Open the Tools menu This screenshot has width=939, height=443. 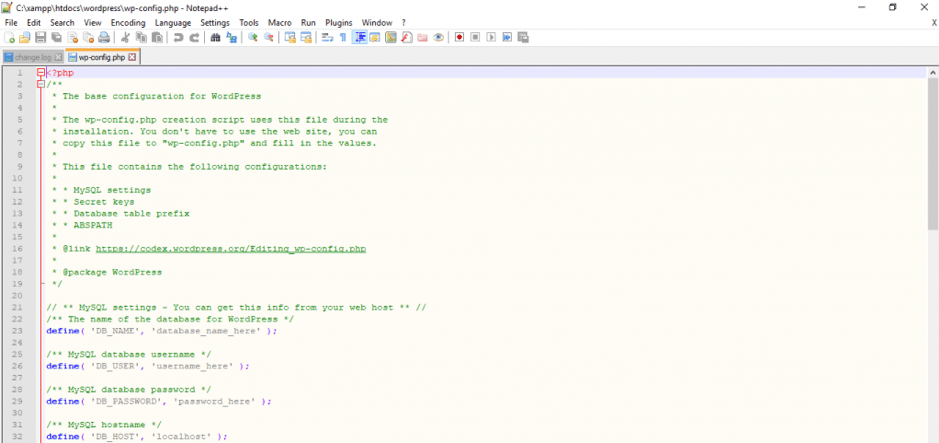[249, 23]
